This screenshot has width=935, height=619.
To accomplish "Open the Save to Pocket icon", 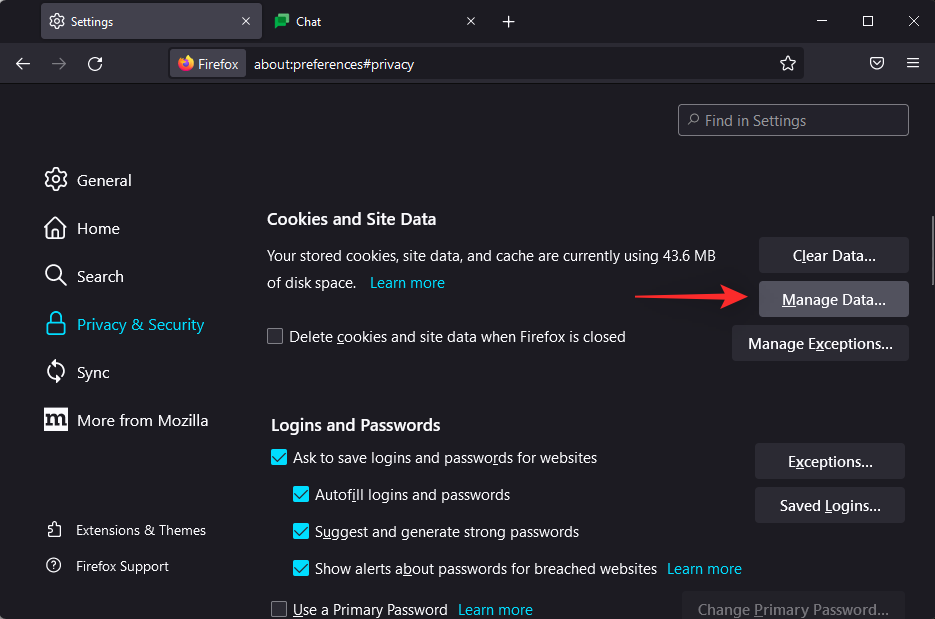I will (876, 64).
